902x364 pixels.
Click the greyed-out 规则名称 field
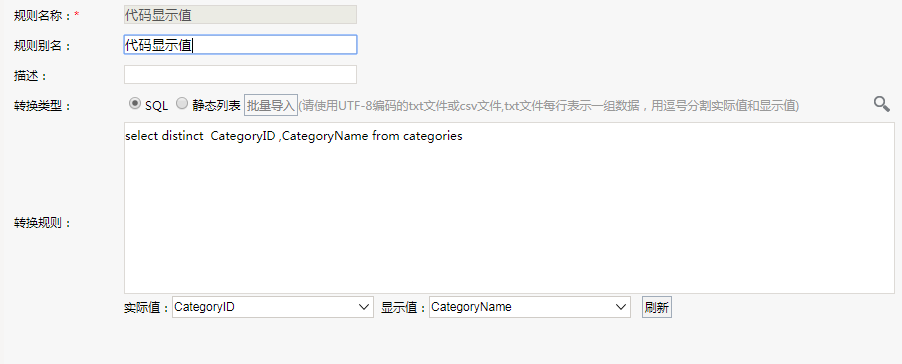click(240, 15)
